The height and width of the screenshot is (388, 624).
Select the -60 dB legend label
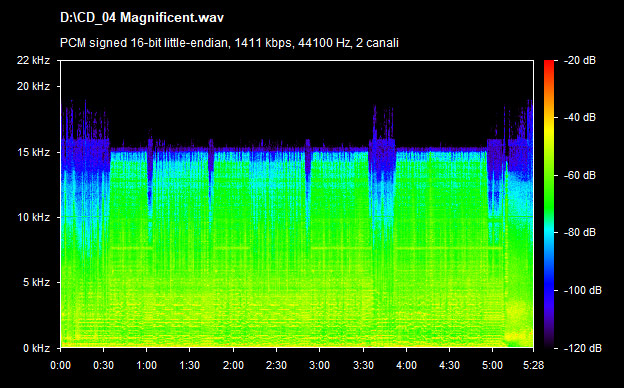pos(580,175)
